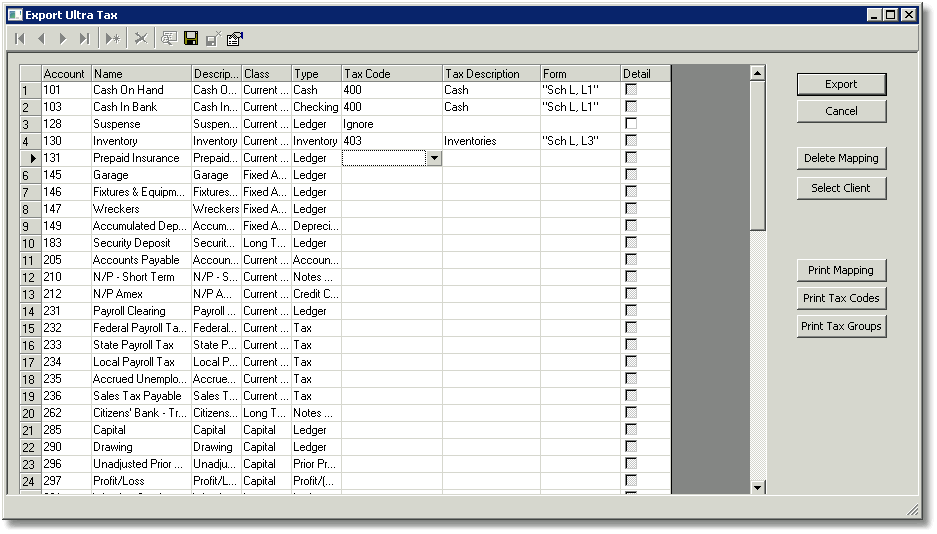Click the Print Tax Codes button
The width and height of the screenshot is (937, 534).
click(x=841, y=298)
